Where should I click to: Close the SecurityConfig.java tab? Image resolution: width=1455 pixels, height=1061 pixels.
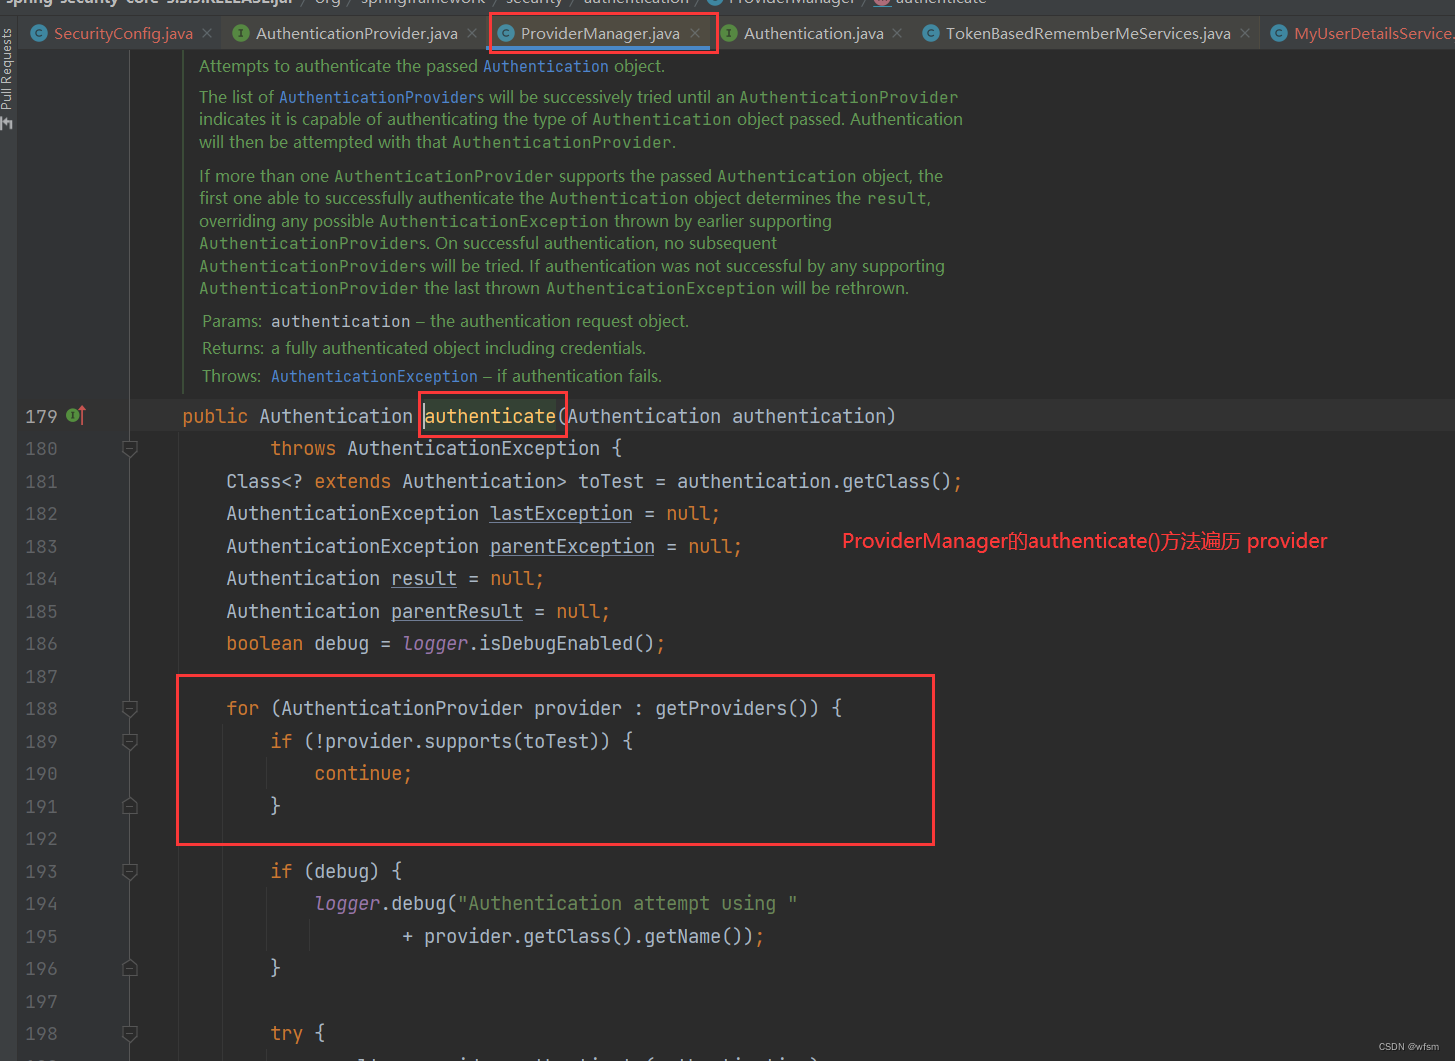point(207,33)
